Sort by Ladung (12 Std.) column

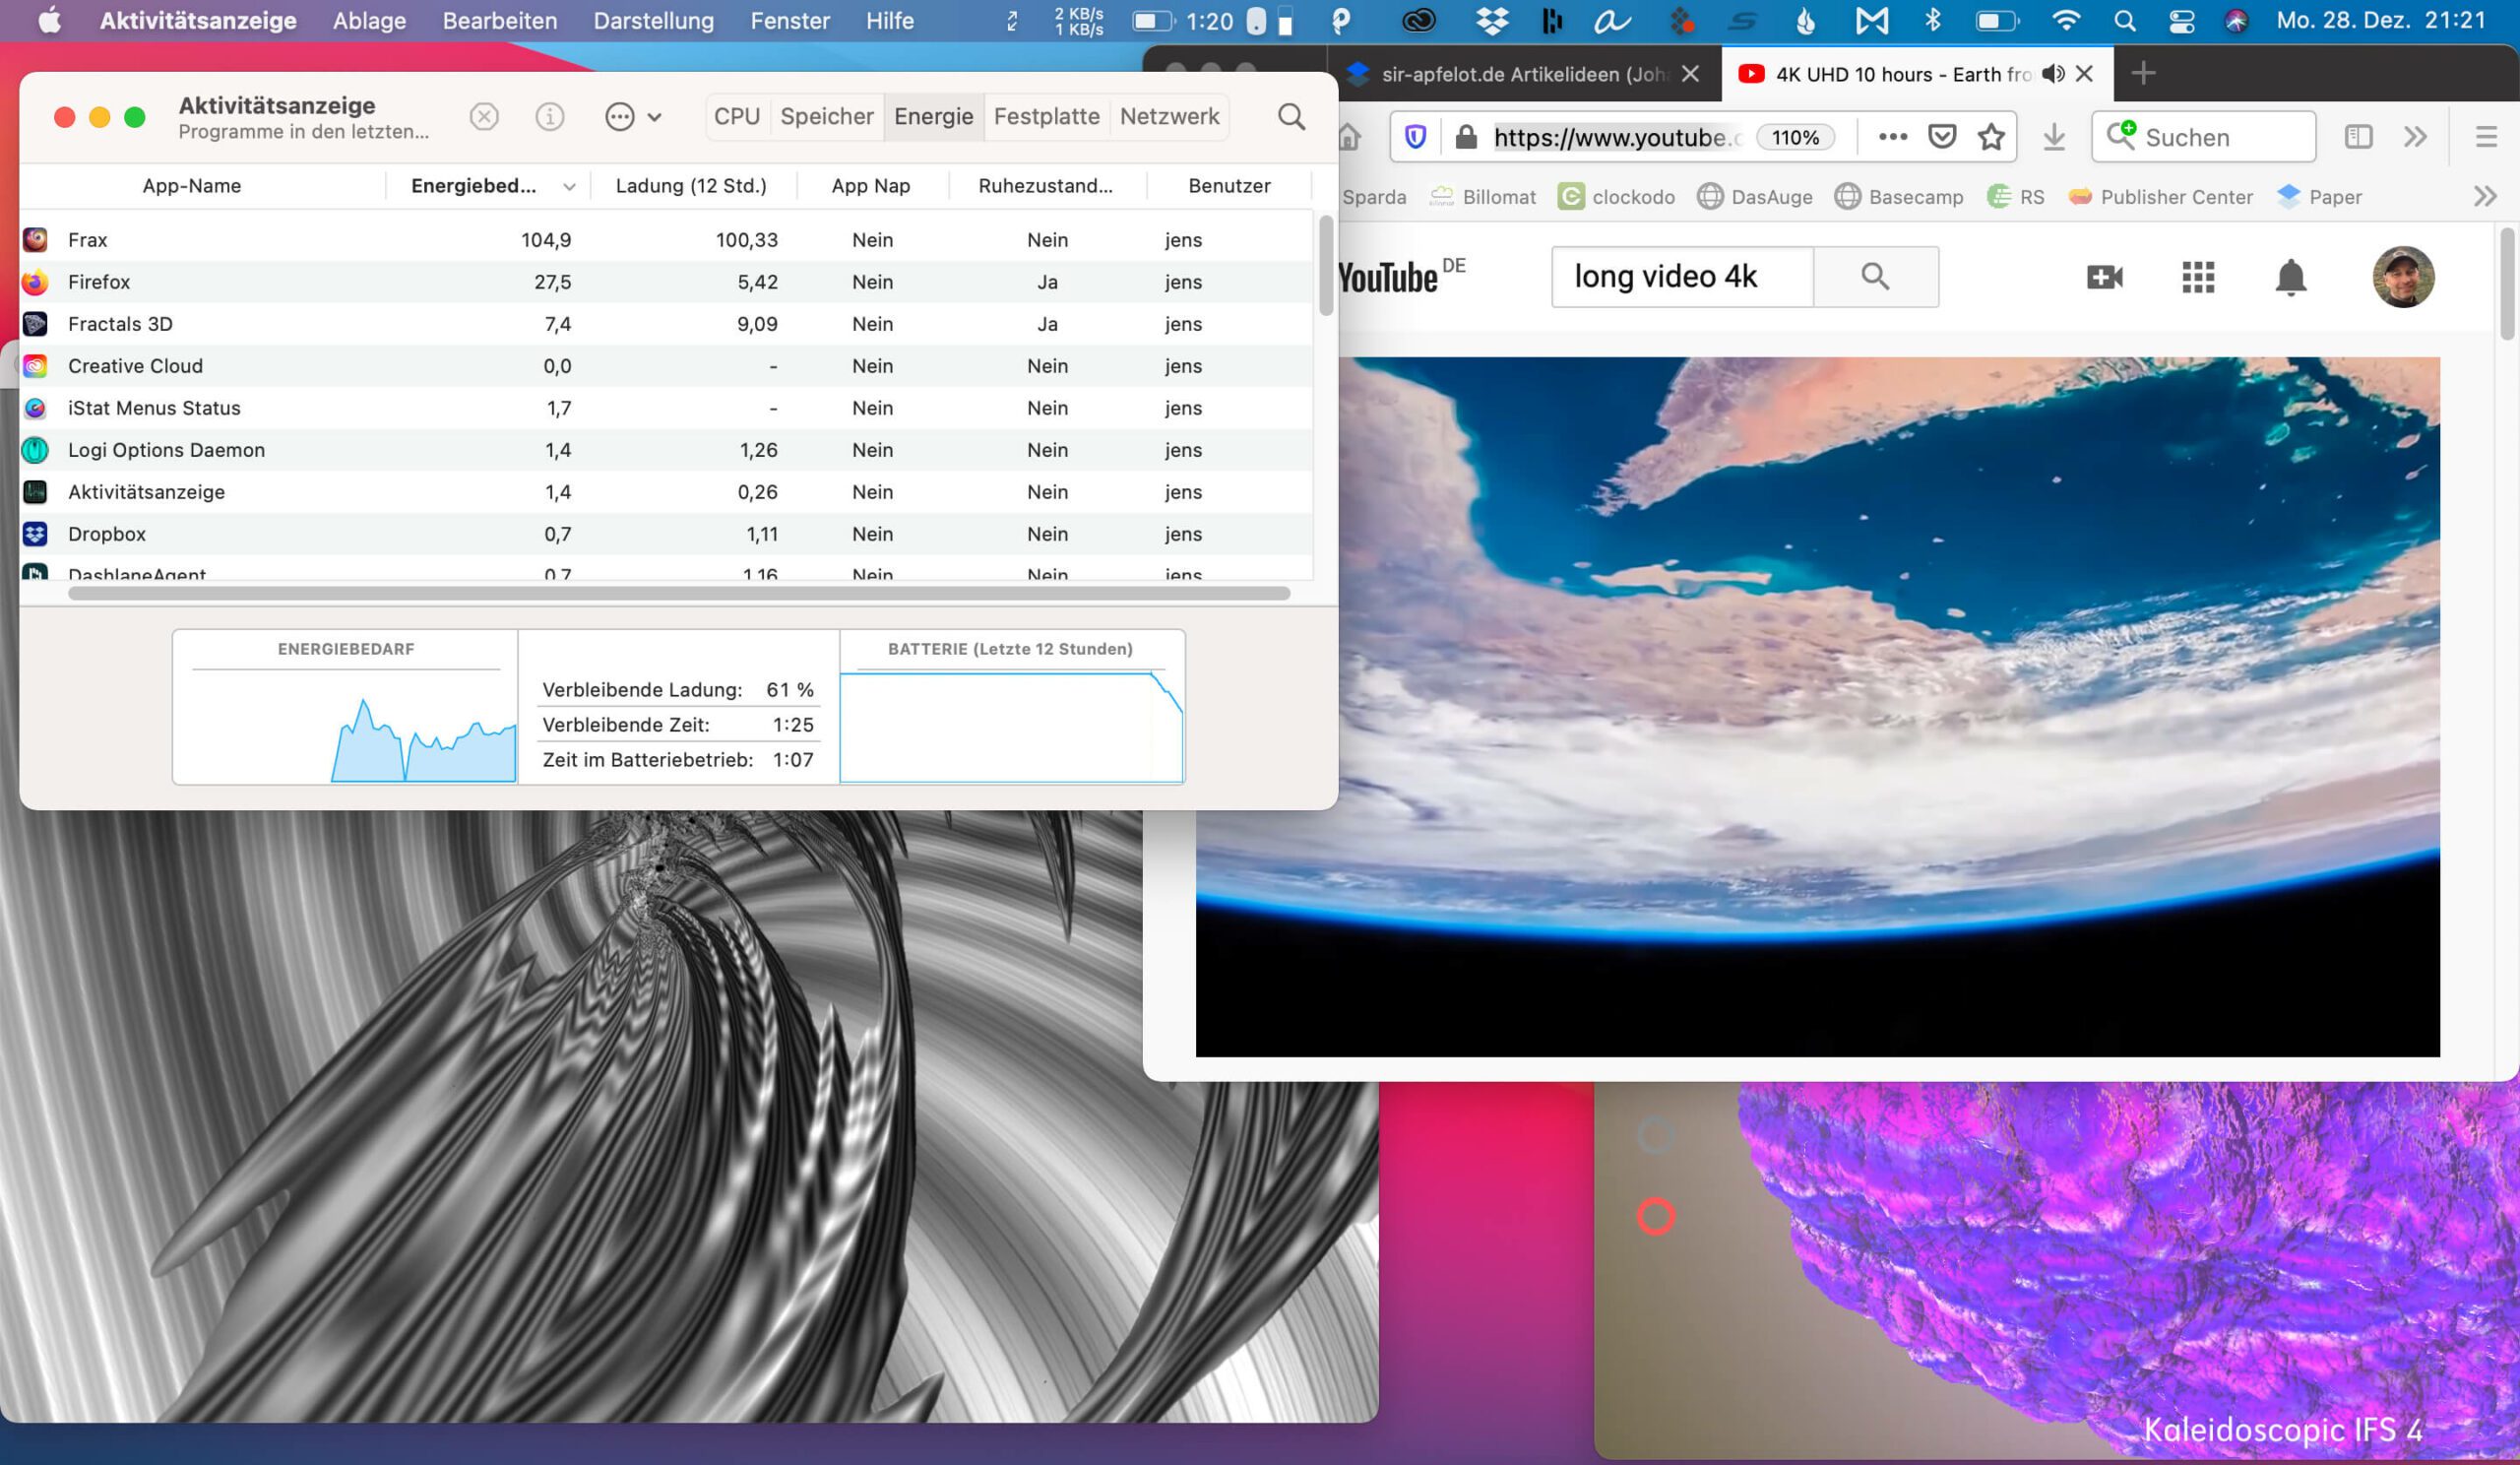tap(691, 186)
